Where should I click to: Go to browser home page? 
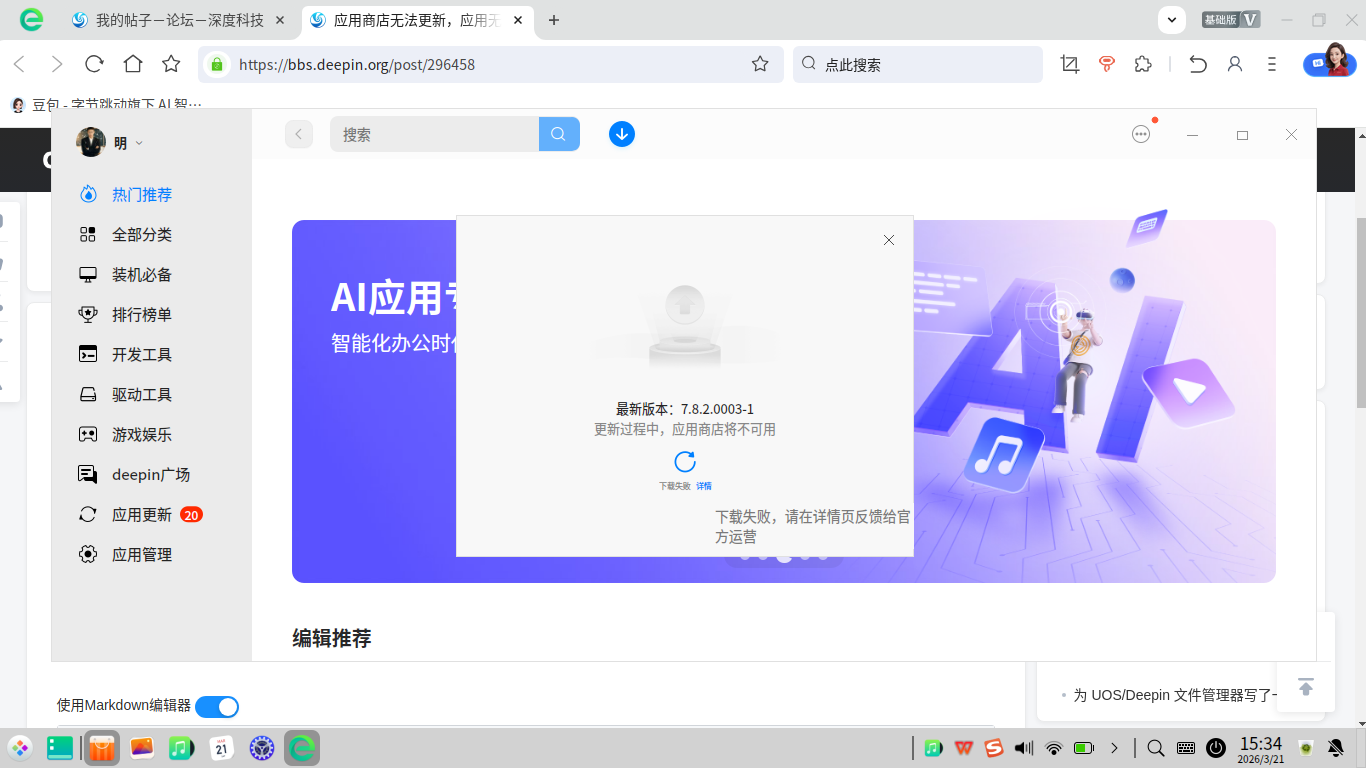point(133,64)
